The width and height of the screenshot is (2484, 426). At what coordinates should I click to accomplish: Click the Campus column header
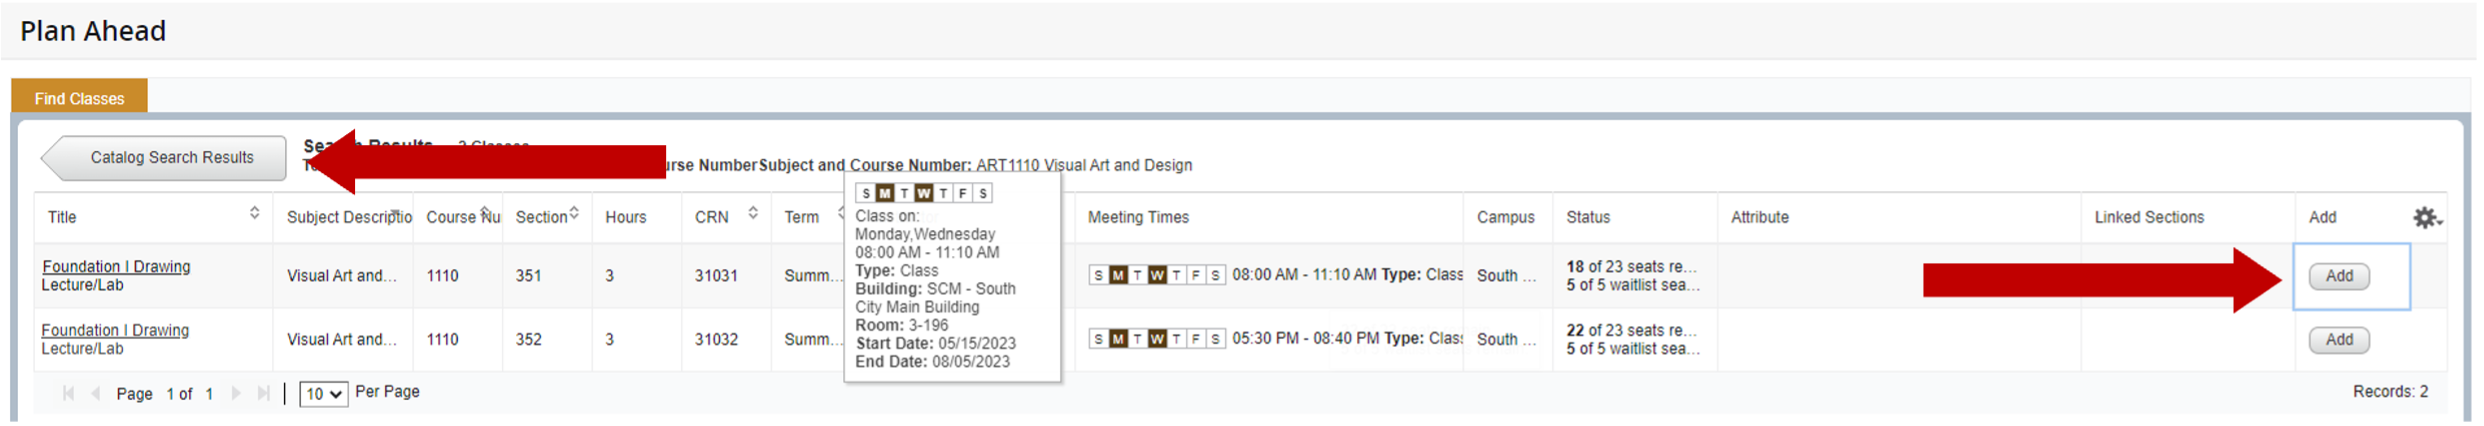[x=1505, y=217]
